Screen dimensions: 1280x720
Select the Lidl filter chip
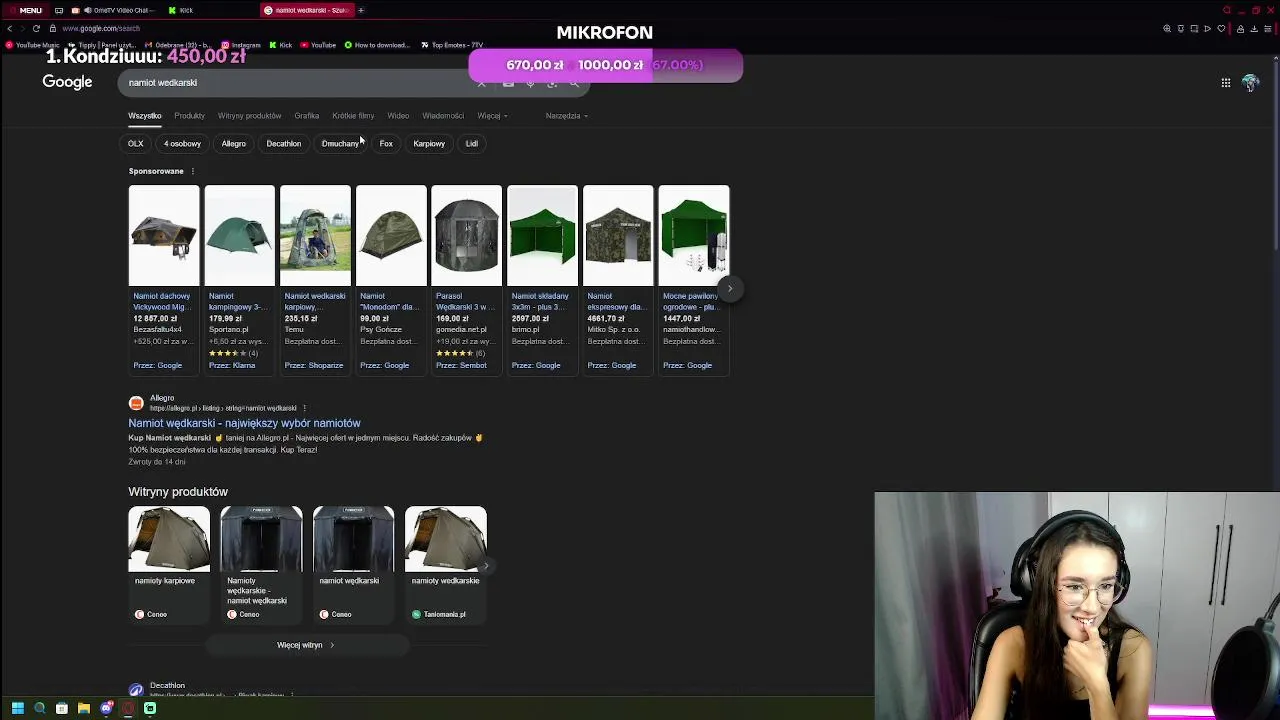[x=472, y=144]
